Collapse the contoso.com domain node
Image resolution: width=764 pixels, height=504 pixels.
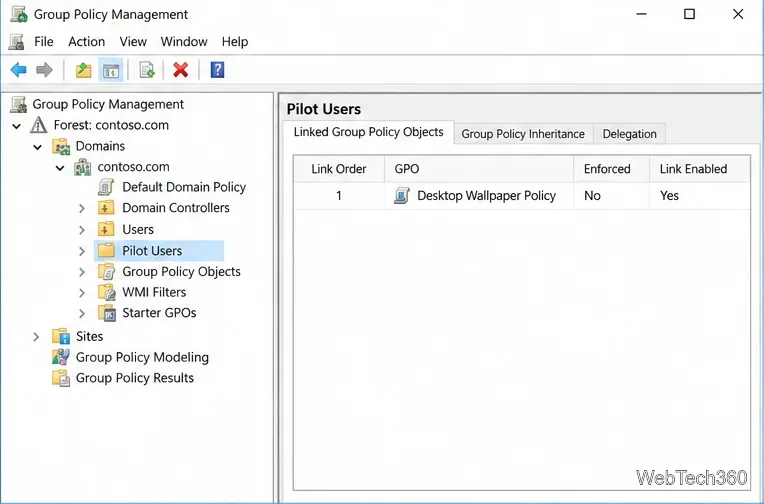(x=60, y=168)
